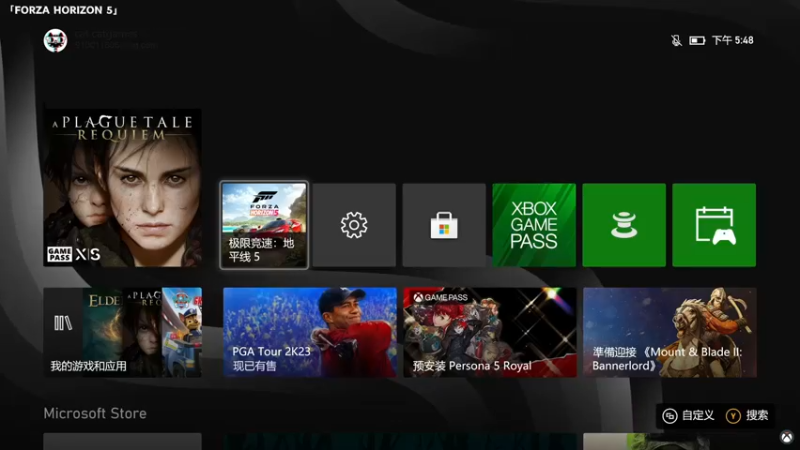Click the Paw Patrol thumbnail in library
The width and height of the screenshot is (800, 450).
pyautogui.click(x=182, y=333)
